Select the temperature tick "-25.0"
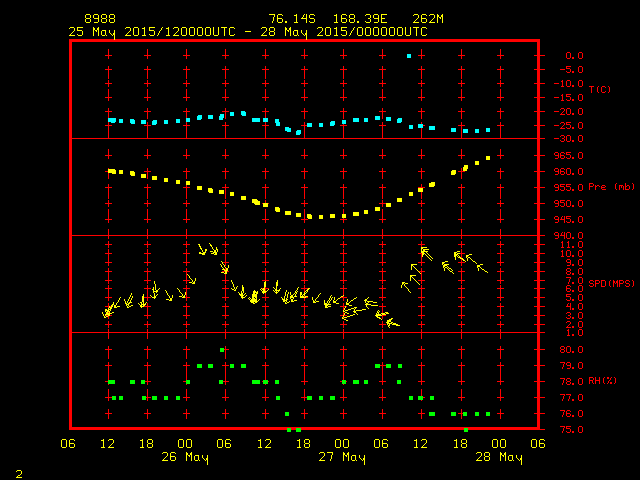Viewport: 640px width, 480px height. pos(569,126)
